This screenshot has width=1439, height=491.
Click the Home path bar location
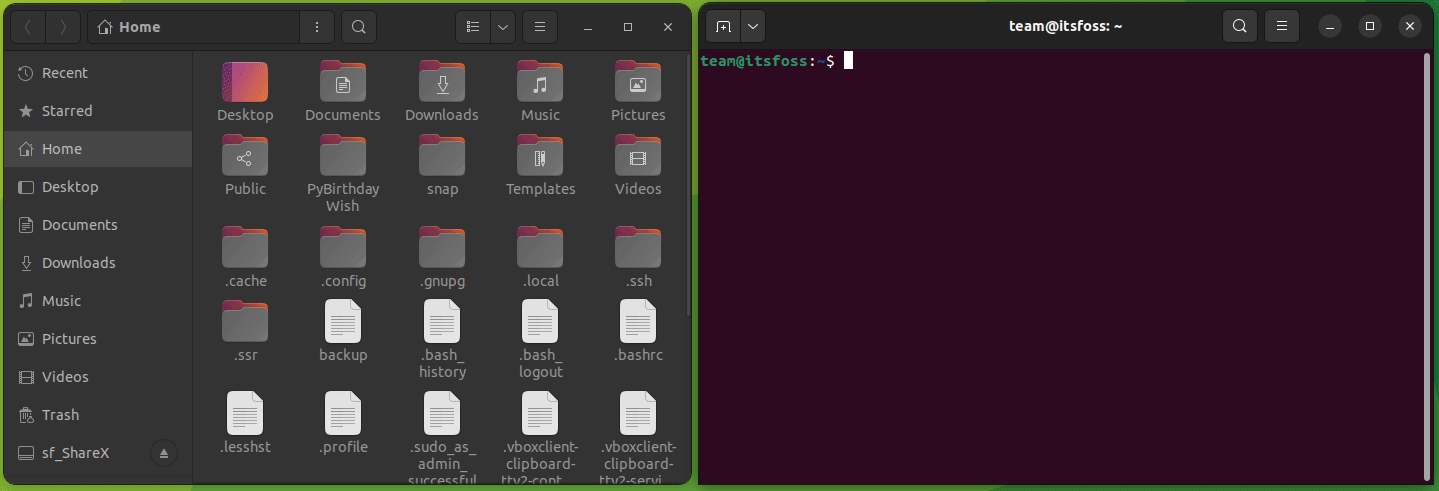[195, 27]
